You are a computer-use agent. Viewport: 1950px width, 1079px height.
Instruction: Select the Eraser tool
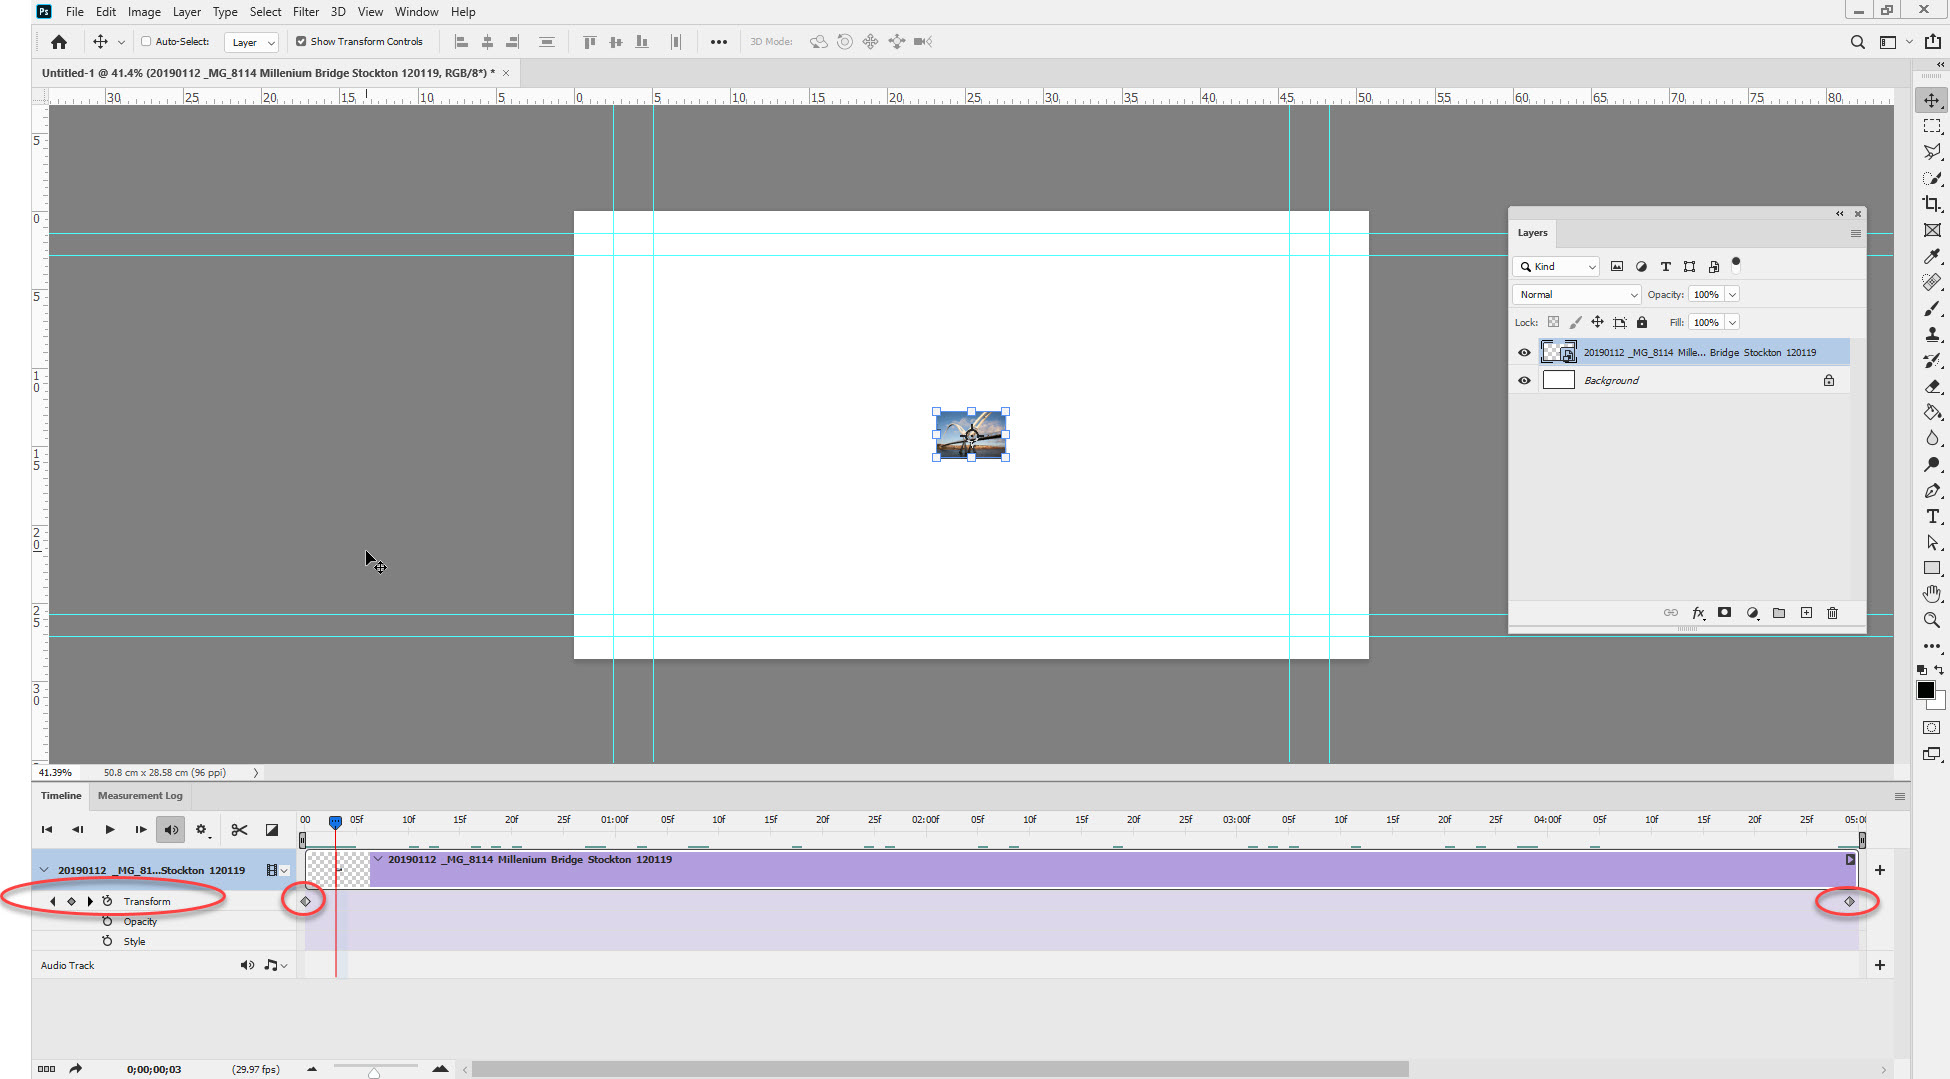(1932, 386)
